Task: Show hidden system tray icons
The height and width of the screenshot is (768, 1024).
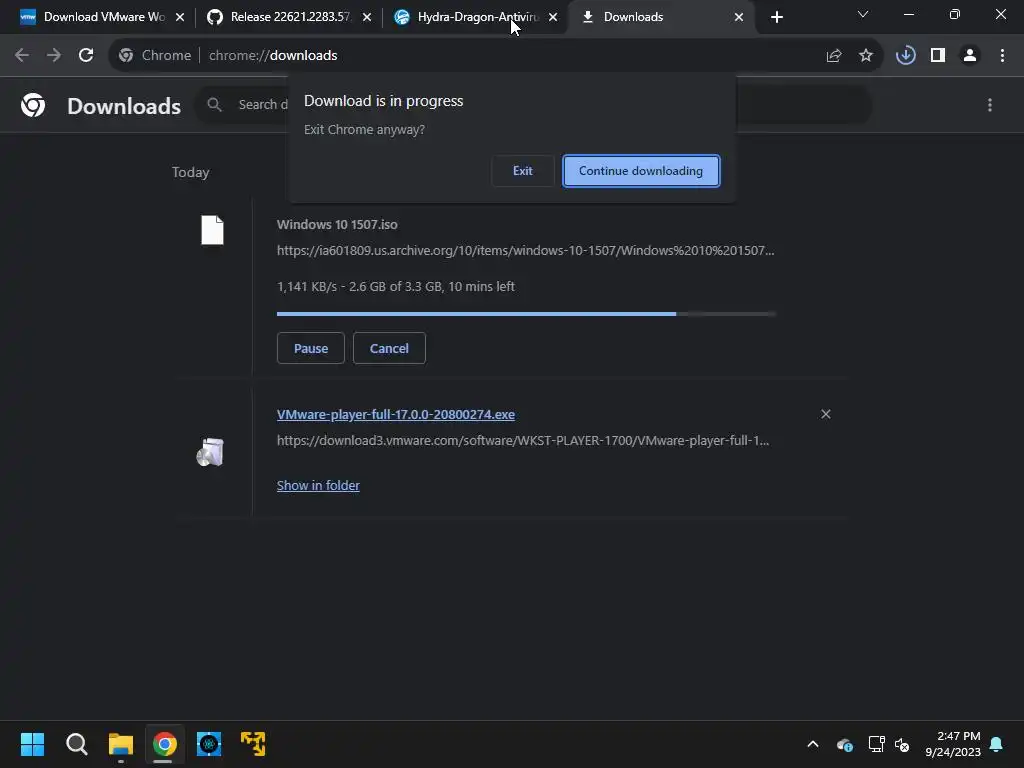Action: (x=813, y=744)
